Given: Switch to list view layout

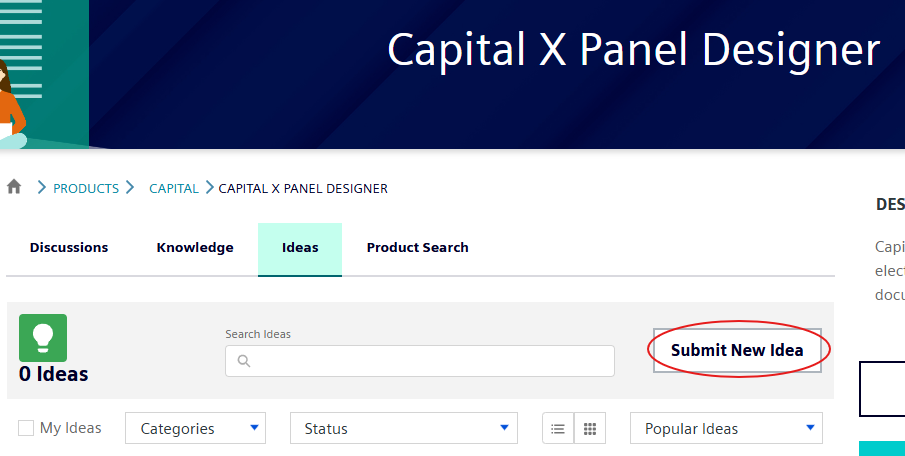Looking at the screenshot, I should click(x=558, y=429).
